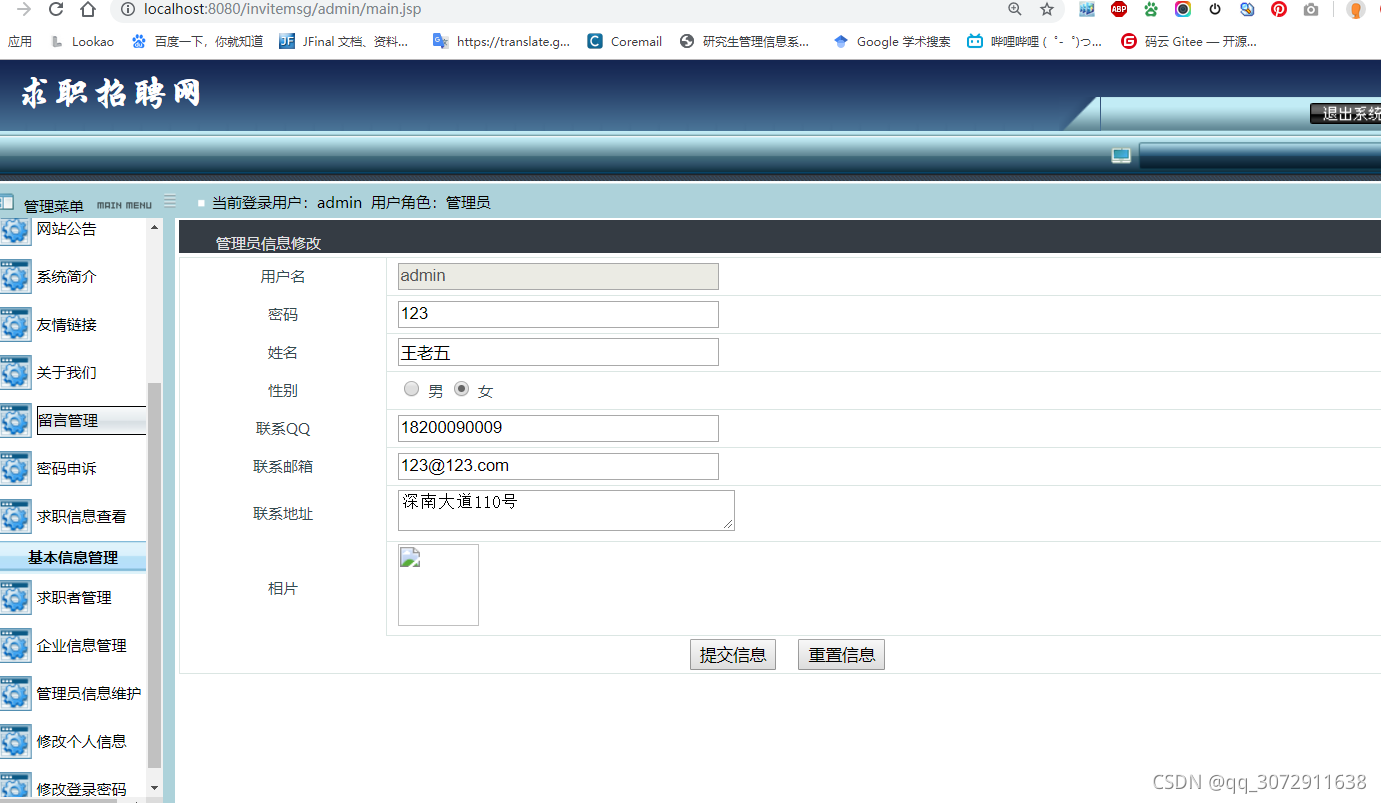Open 修改个人信息 menu item
The image size is (1381, 803).
[82, 742]
